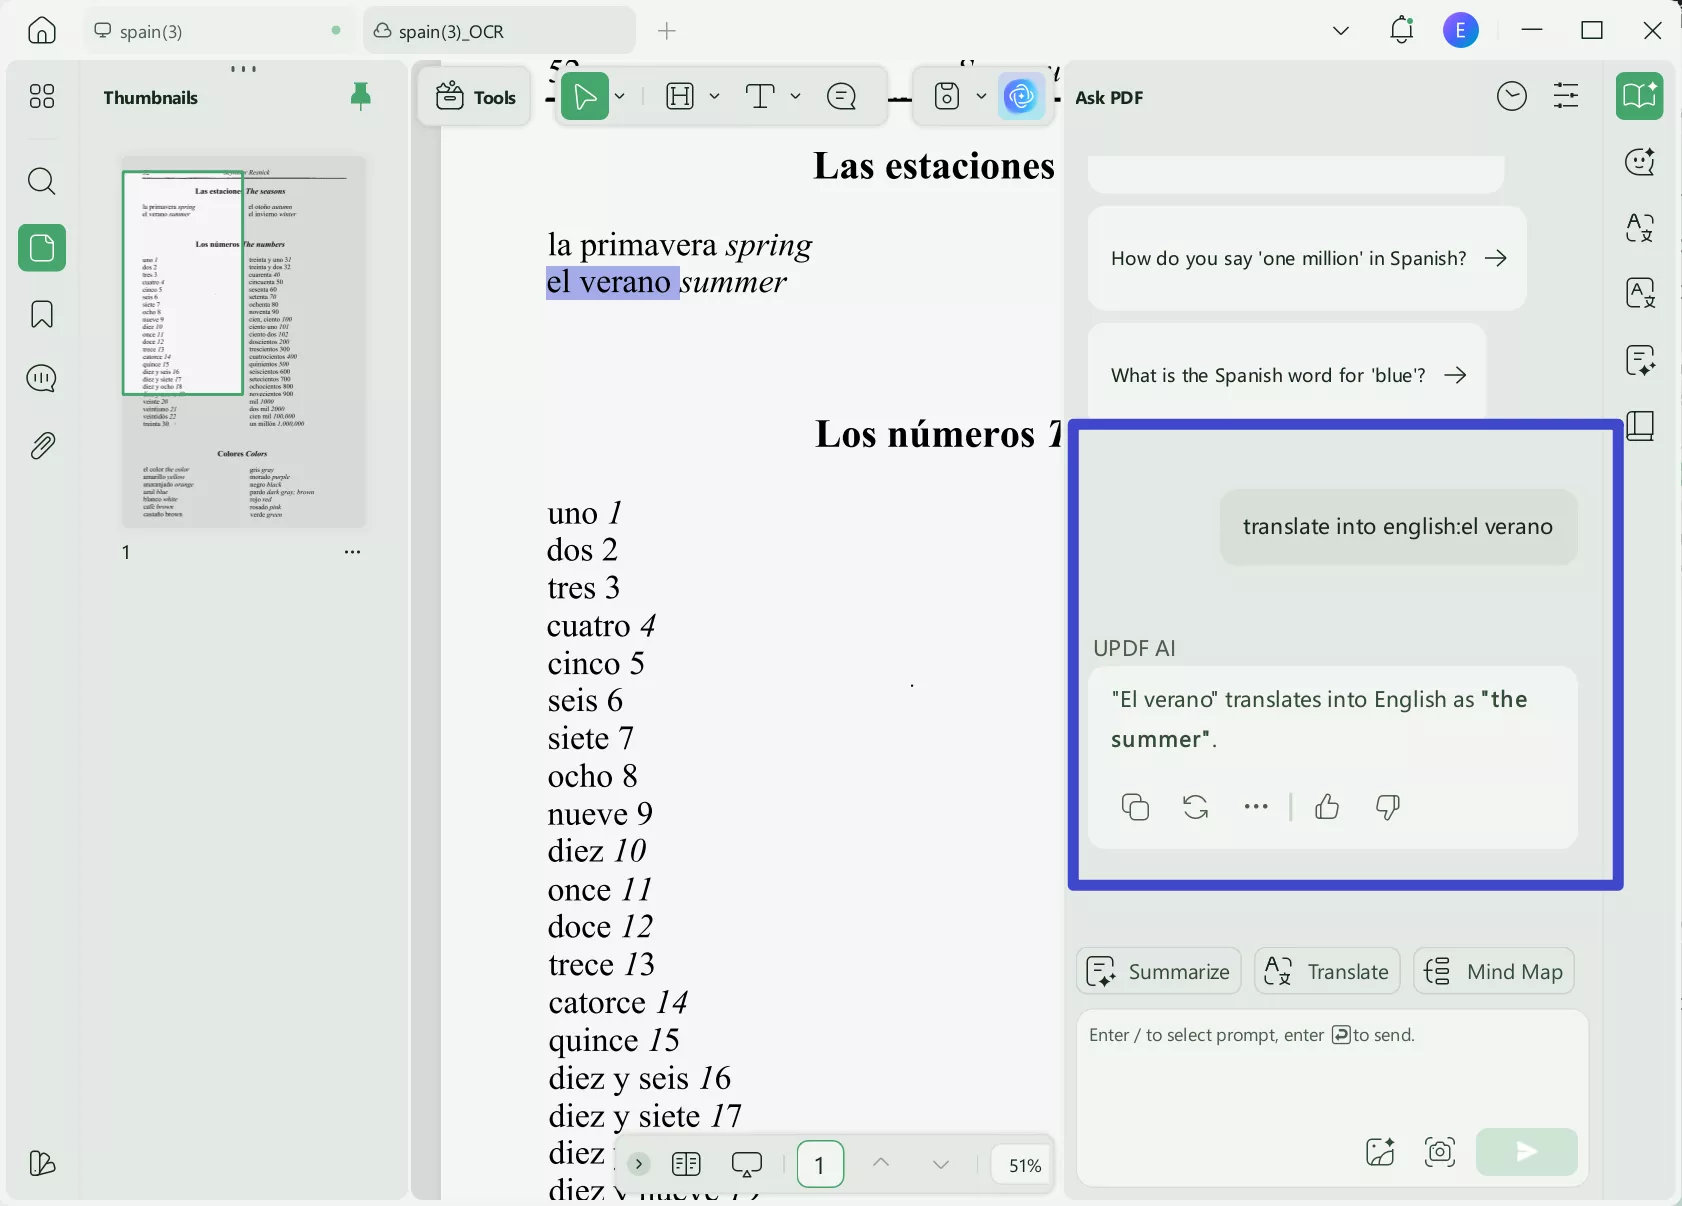Viewport: 1682px width, 1206px height.
Task: Give a thumbs up to the AI answer
Action: pos(1326,807)
